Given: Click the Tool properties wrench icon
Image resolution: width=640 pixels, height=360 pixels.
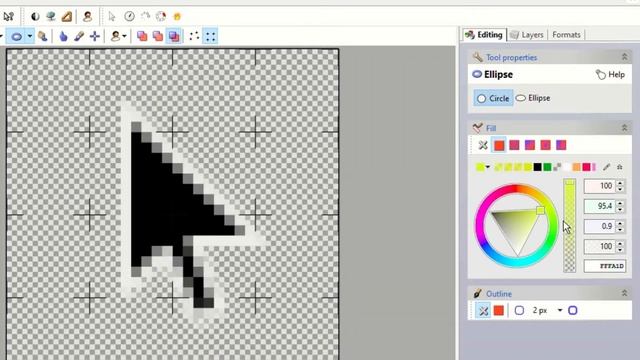Looking at the screenshot, I should coord(477,57).
